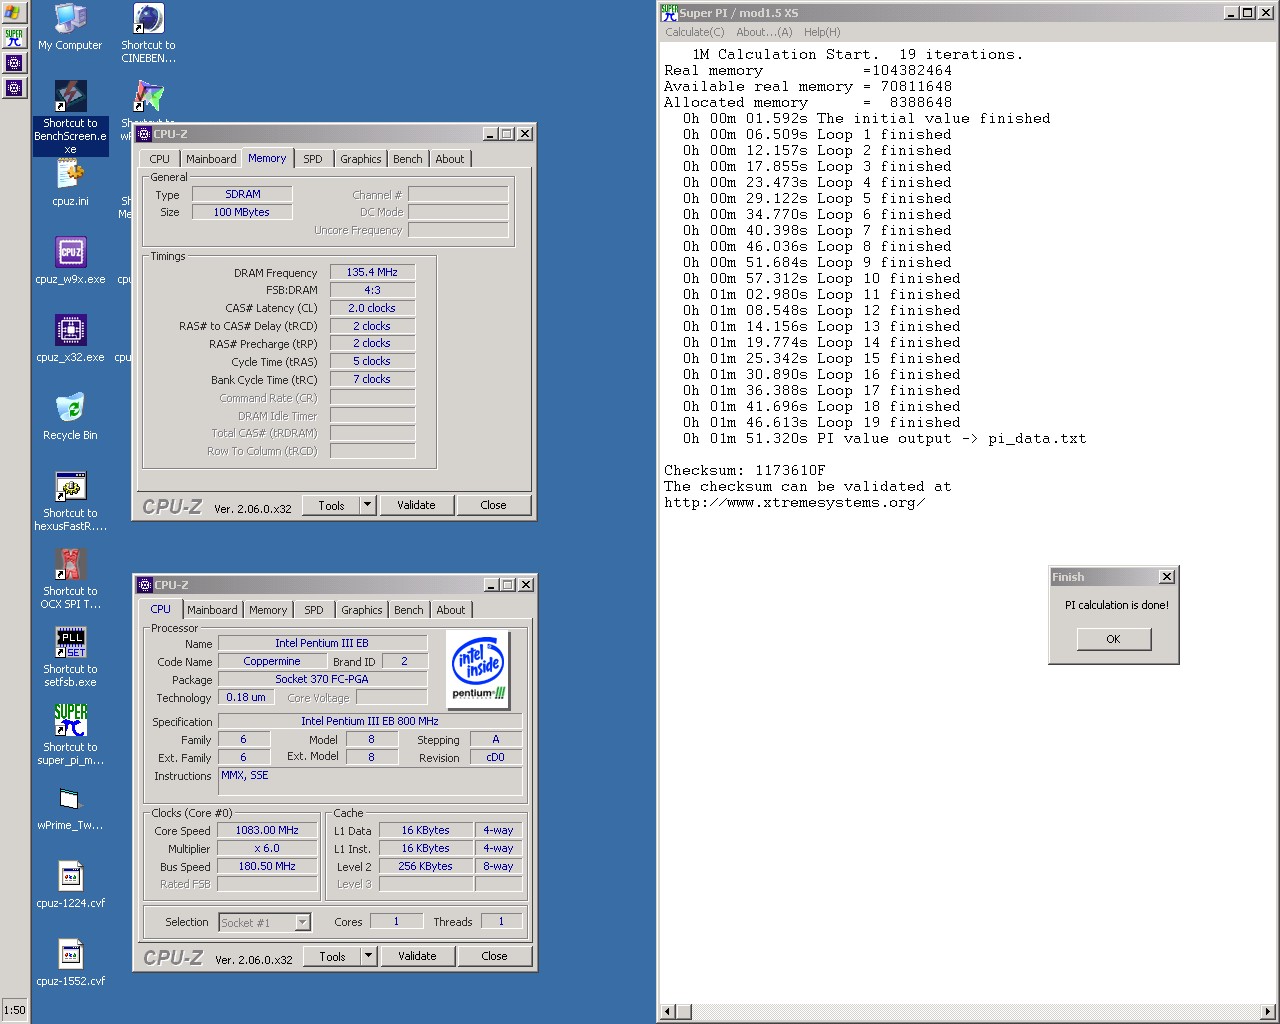Screen dimensions: 1280x1024
Task: Click the Super PI taskbar icon
Action: tap(14, 38)
